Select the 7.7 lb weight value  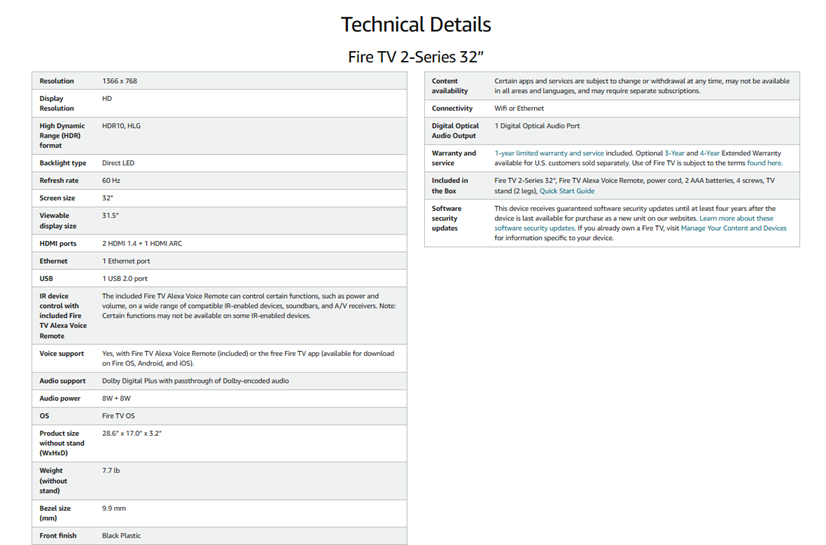[110, 470]
